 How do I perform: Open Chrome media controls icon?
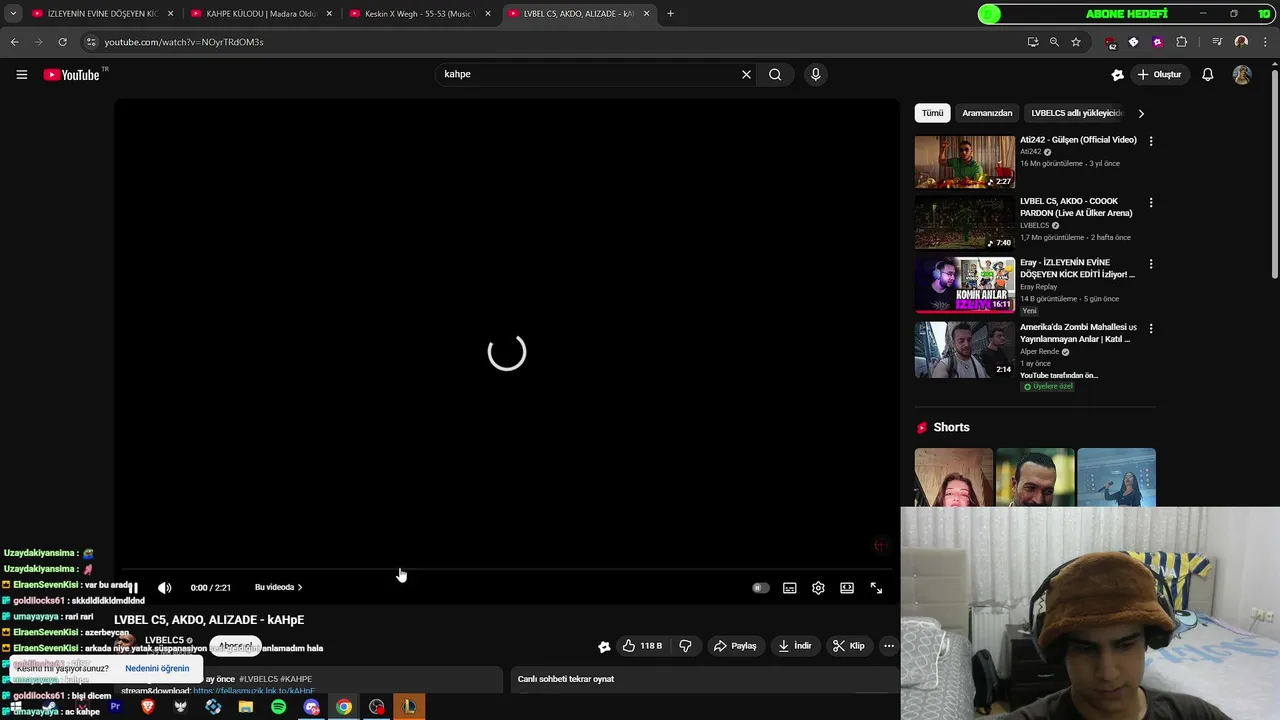click(1217, 42)
